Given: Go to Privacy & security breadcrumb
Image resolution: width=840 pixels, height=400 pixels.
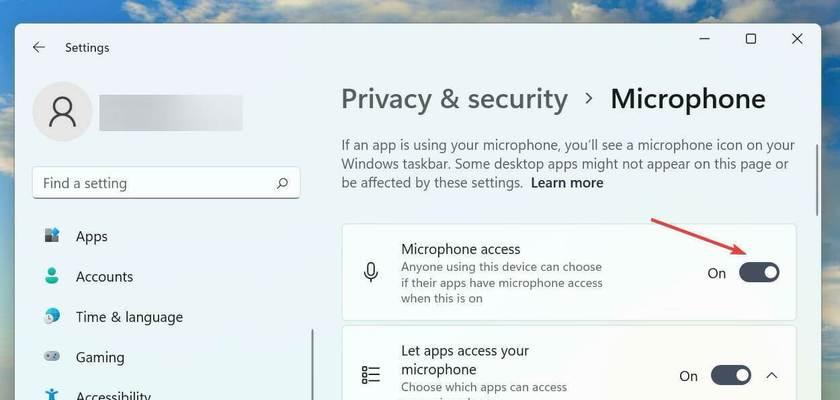Looking at the screenshot, I should [x=454, y=99].
